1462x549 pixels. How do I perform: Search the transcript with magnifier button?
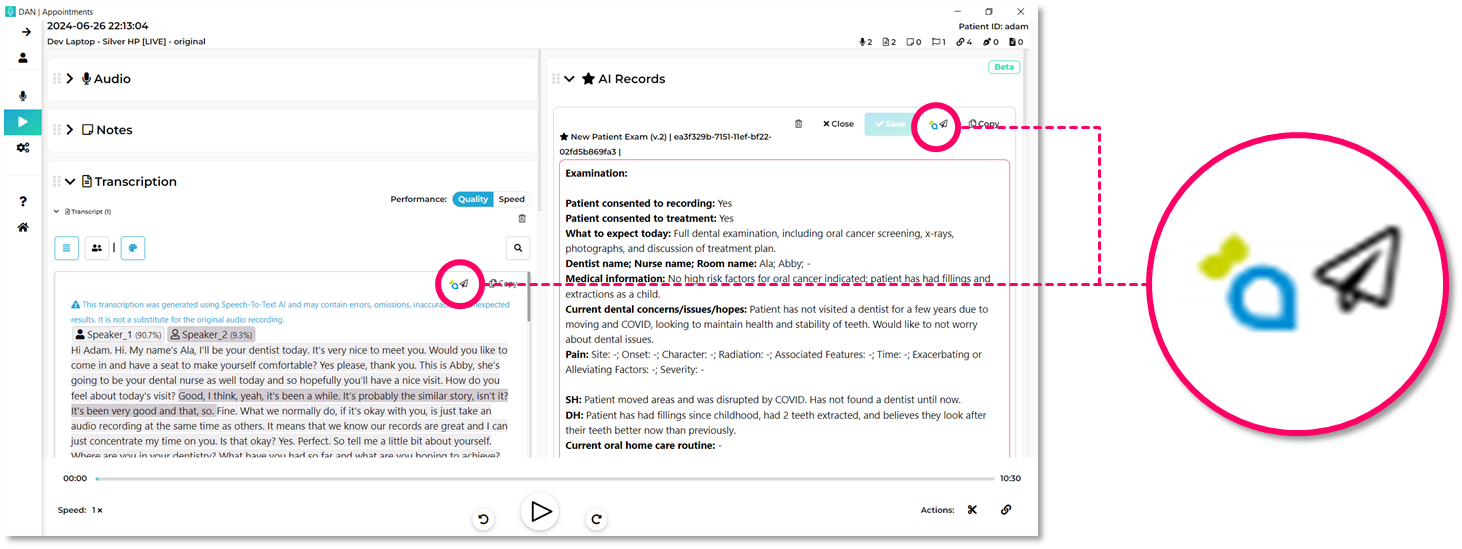coord(517,247)
